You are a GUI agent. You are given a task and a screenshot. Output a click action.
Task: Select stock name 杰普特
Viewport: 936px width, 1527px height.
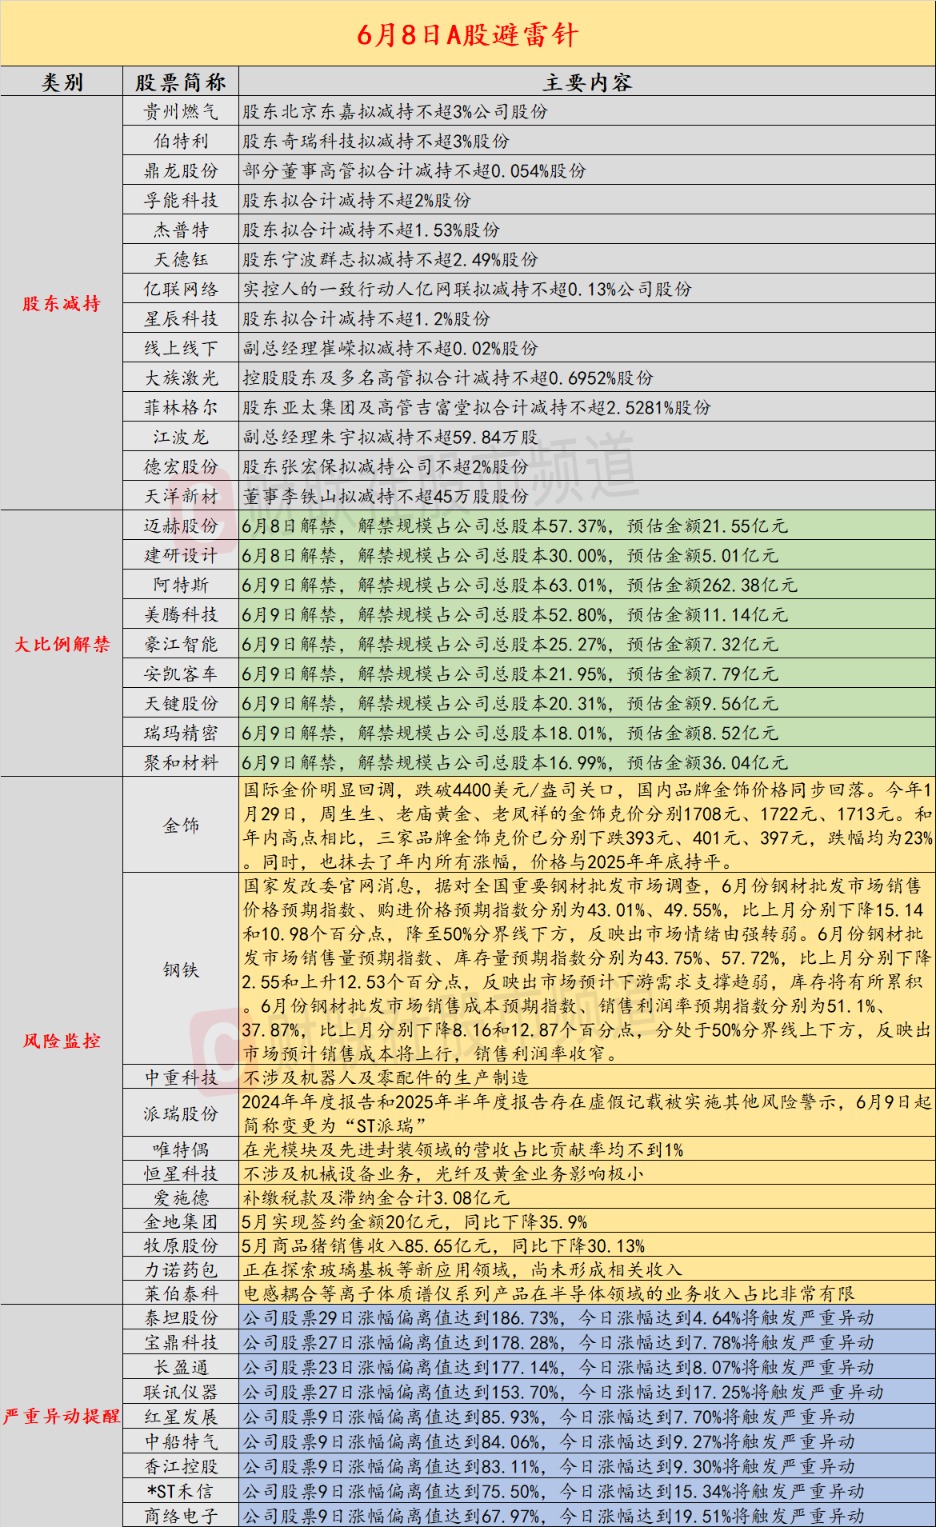pos(181,230)
